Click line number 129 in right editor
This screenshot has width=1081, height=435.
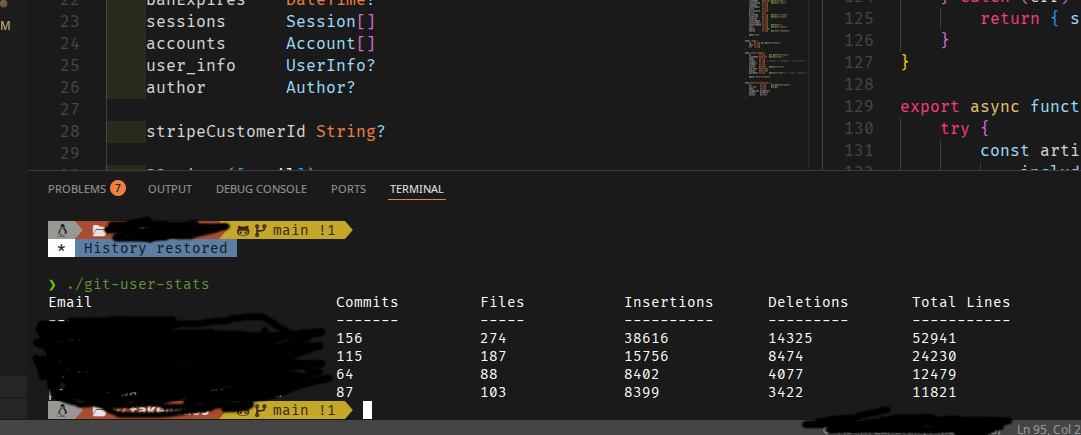pyautogui.click(x=859, y=107)
